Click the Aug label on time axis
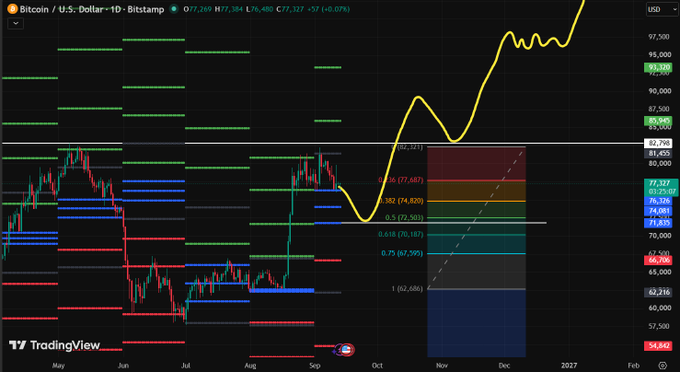 click(x=250, y=365)
